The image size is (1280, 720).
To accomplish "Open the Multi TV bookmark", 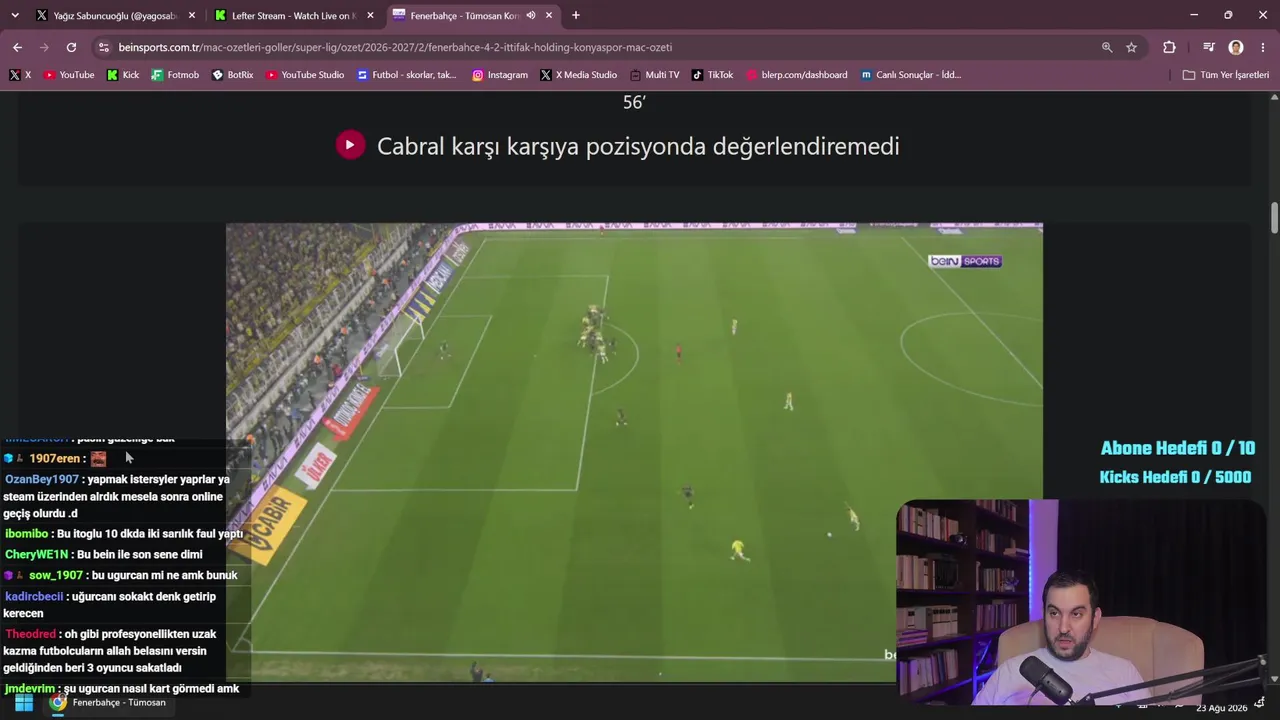I will (x=655, y=75).
